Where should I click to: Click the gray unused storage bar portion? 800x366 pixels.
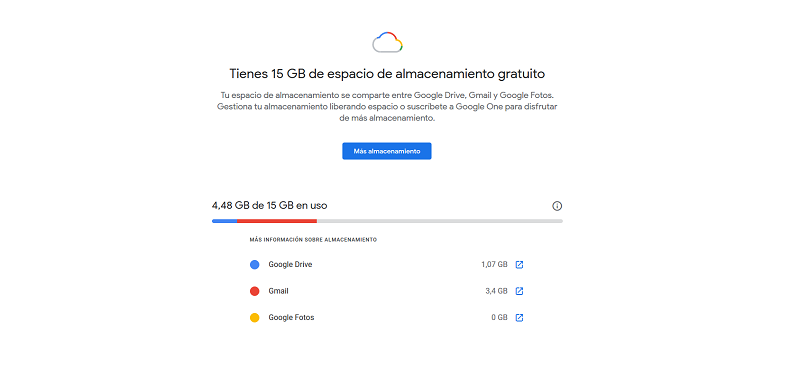(x=440, y=221)
